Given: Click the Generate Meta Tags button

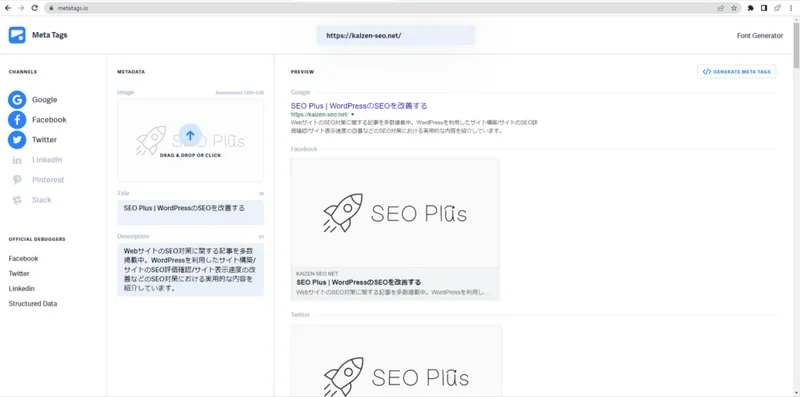Looking at the screenshot, I should (737, 72).
